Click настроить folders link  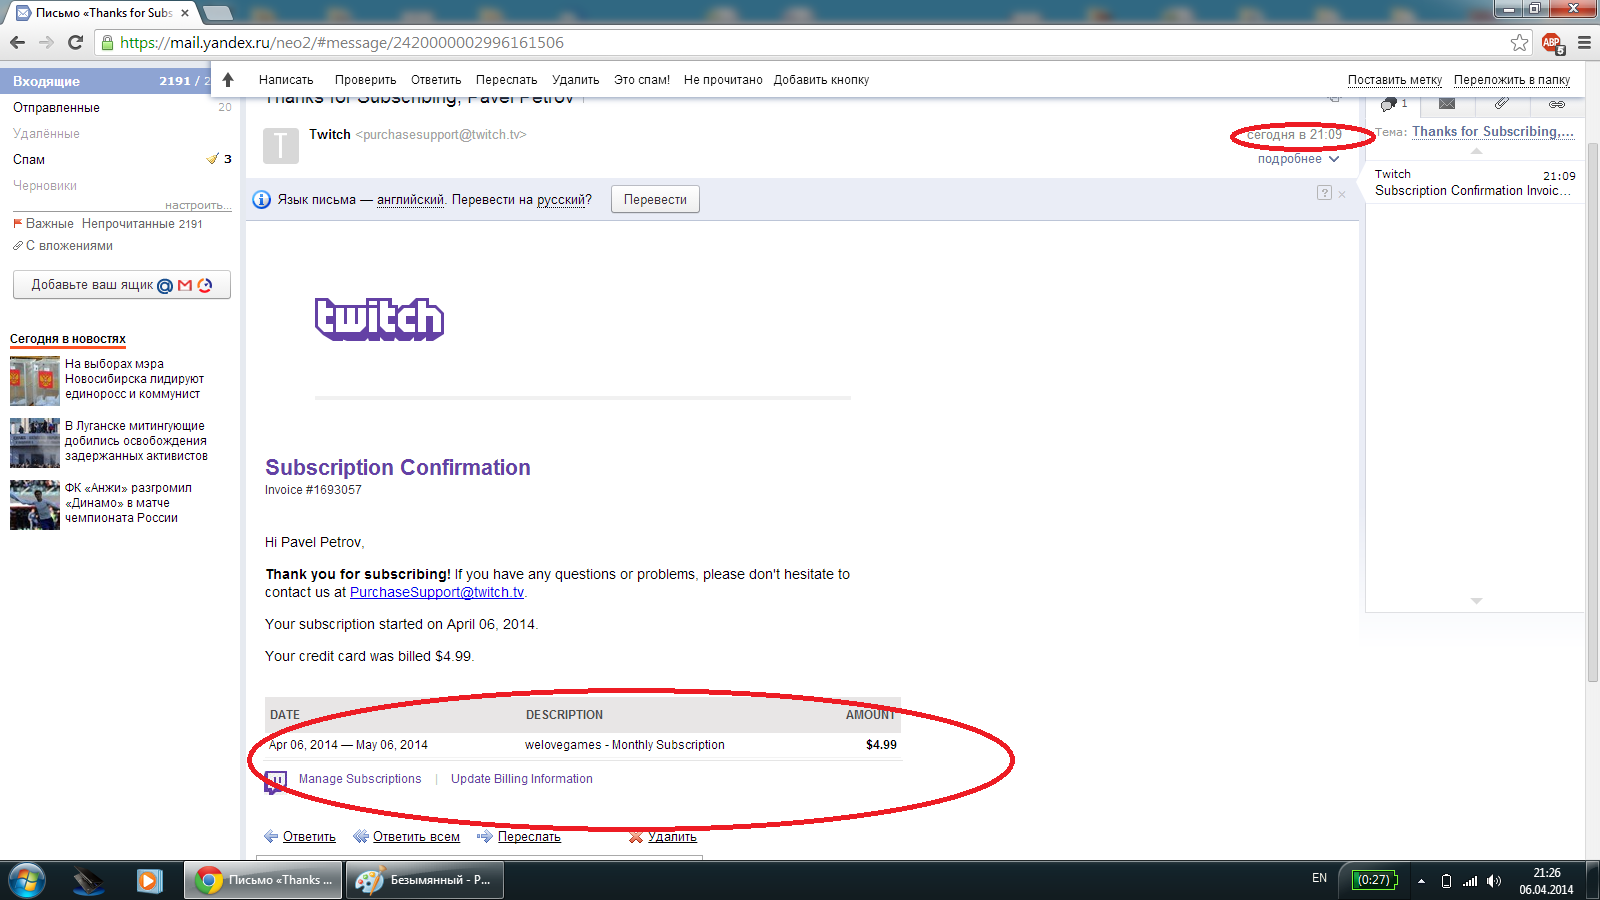[x=198, y=205]
